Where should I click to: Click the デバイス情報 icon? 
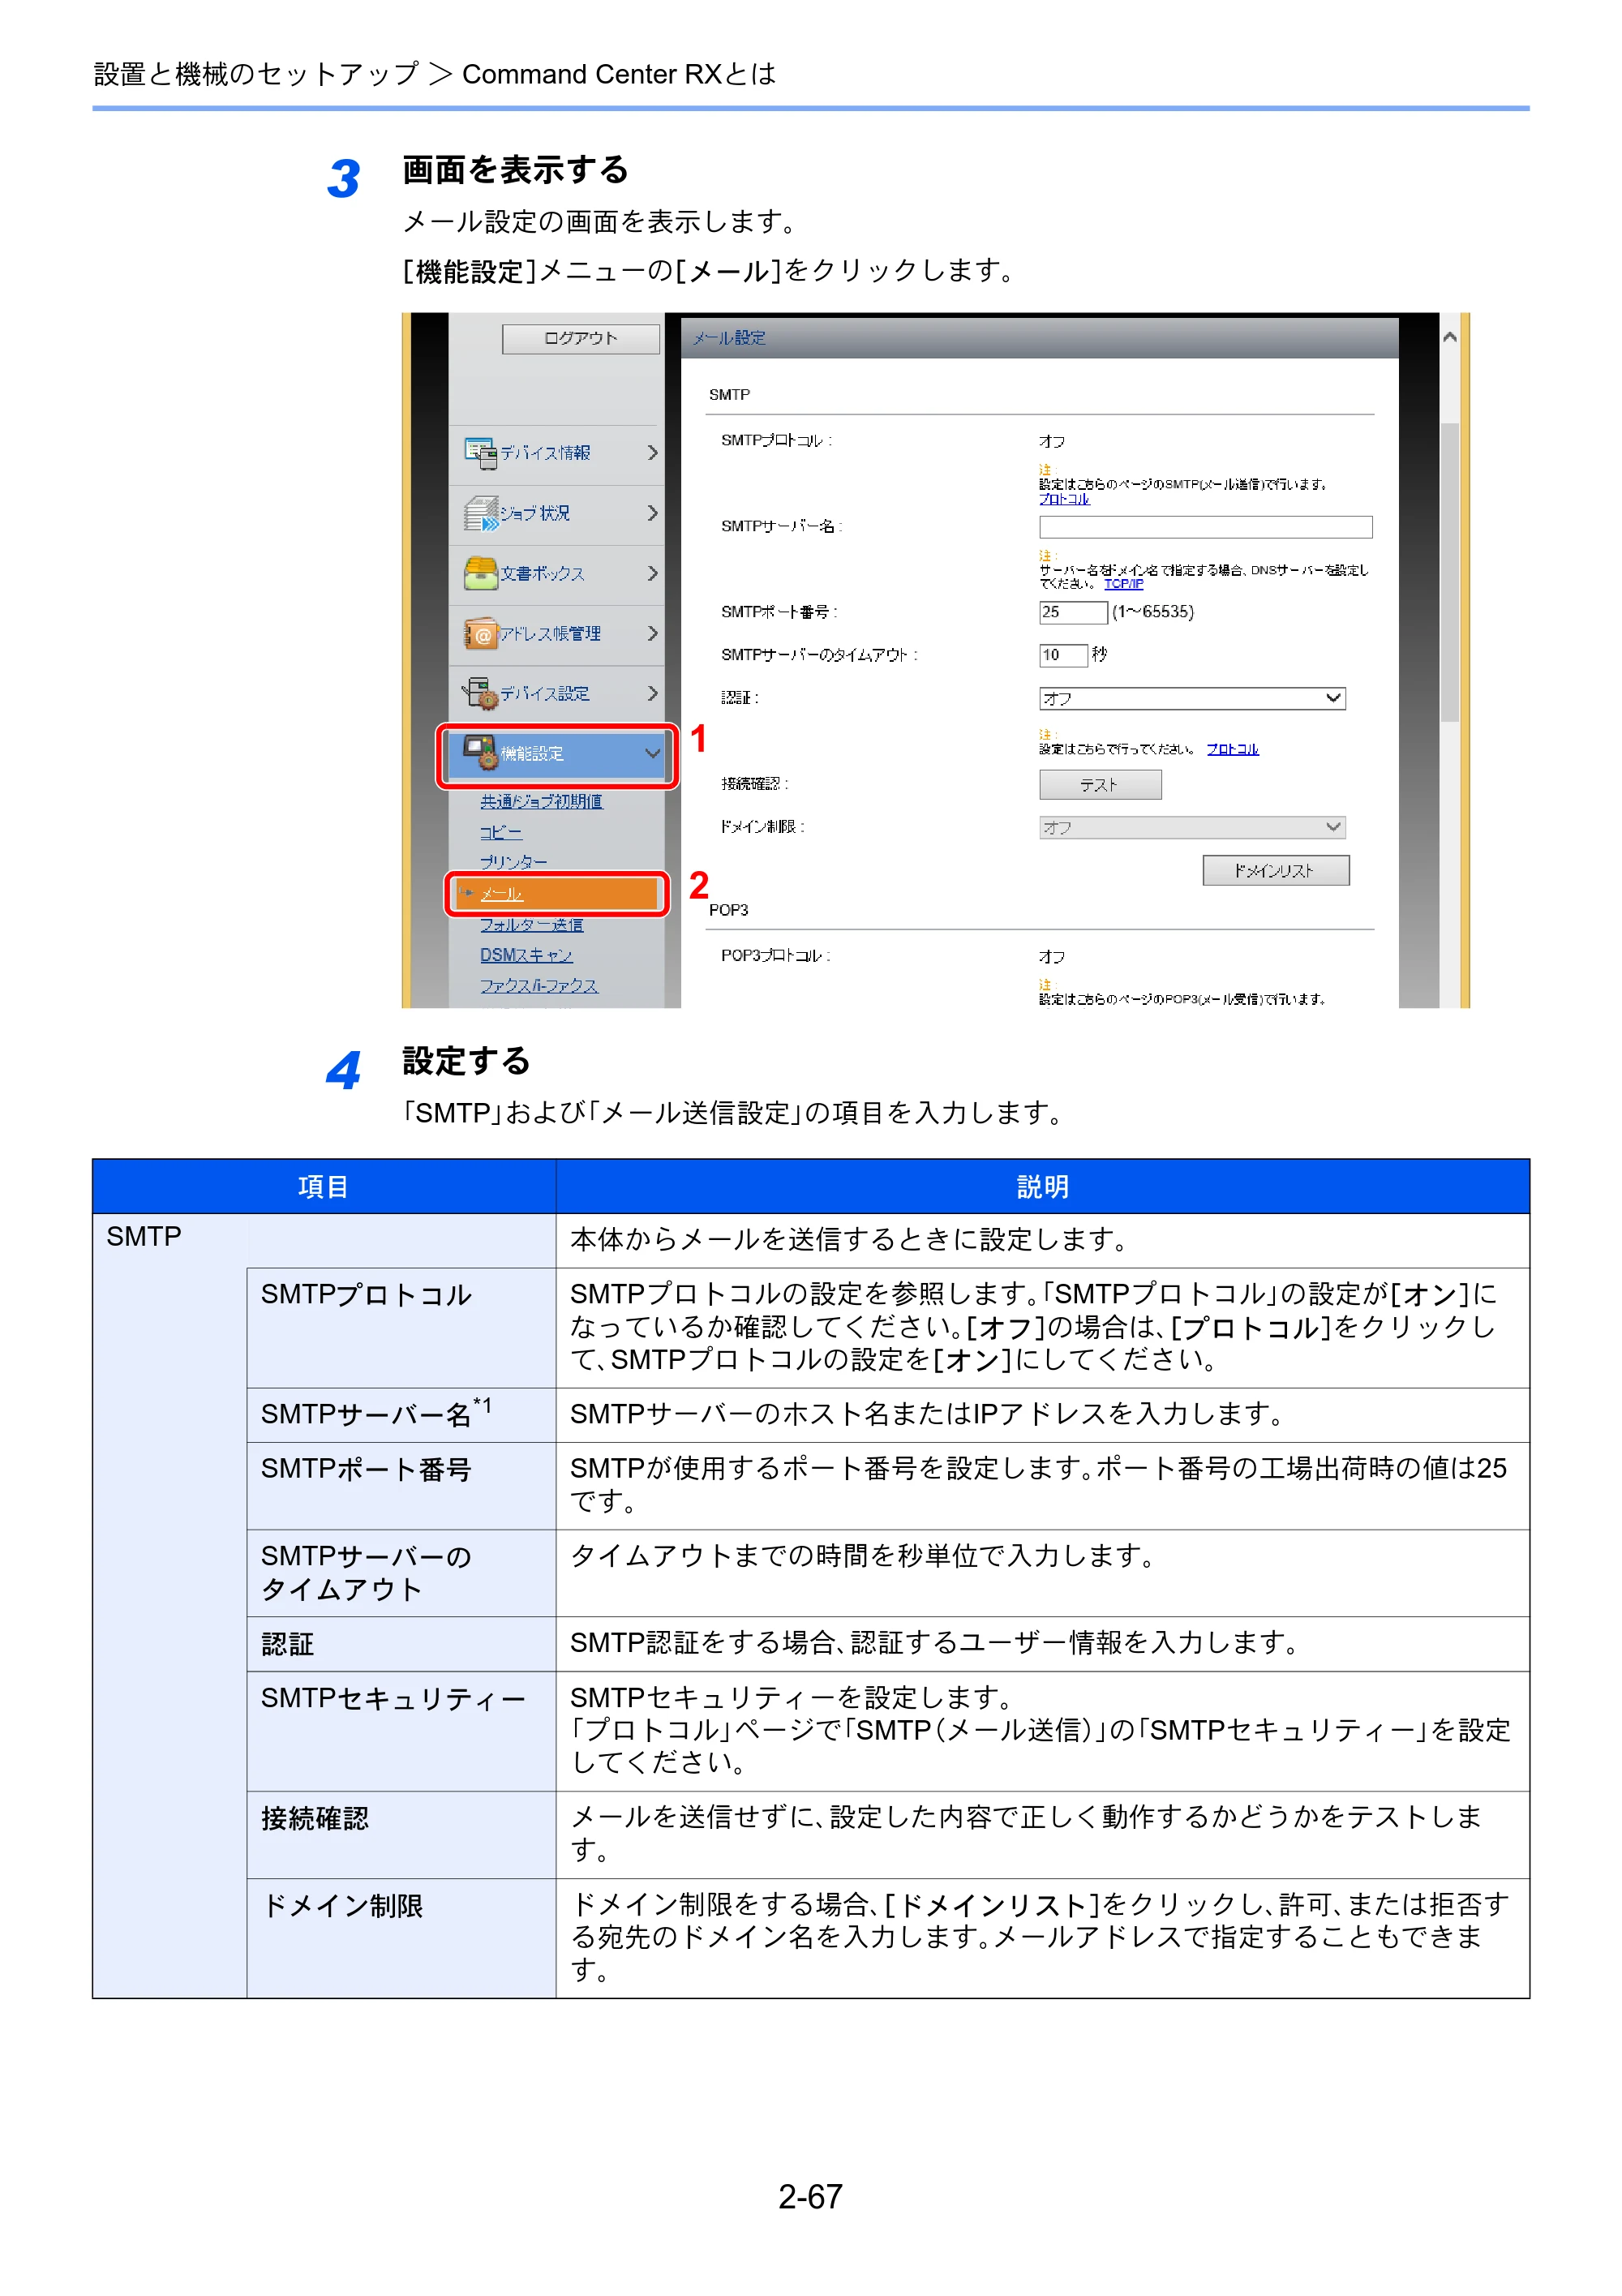(x=480, y=453)
